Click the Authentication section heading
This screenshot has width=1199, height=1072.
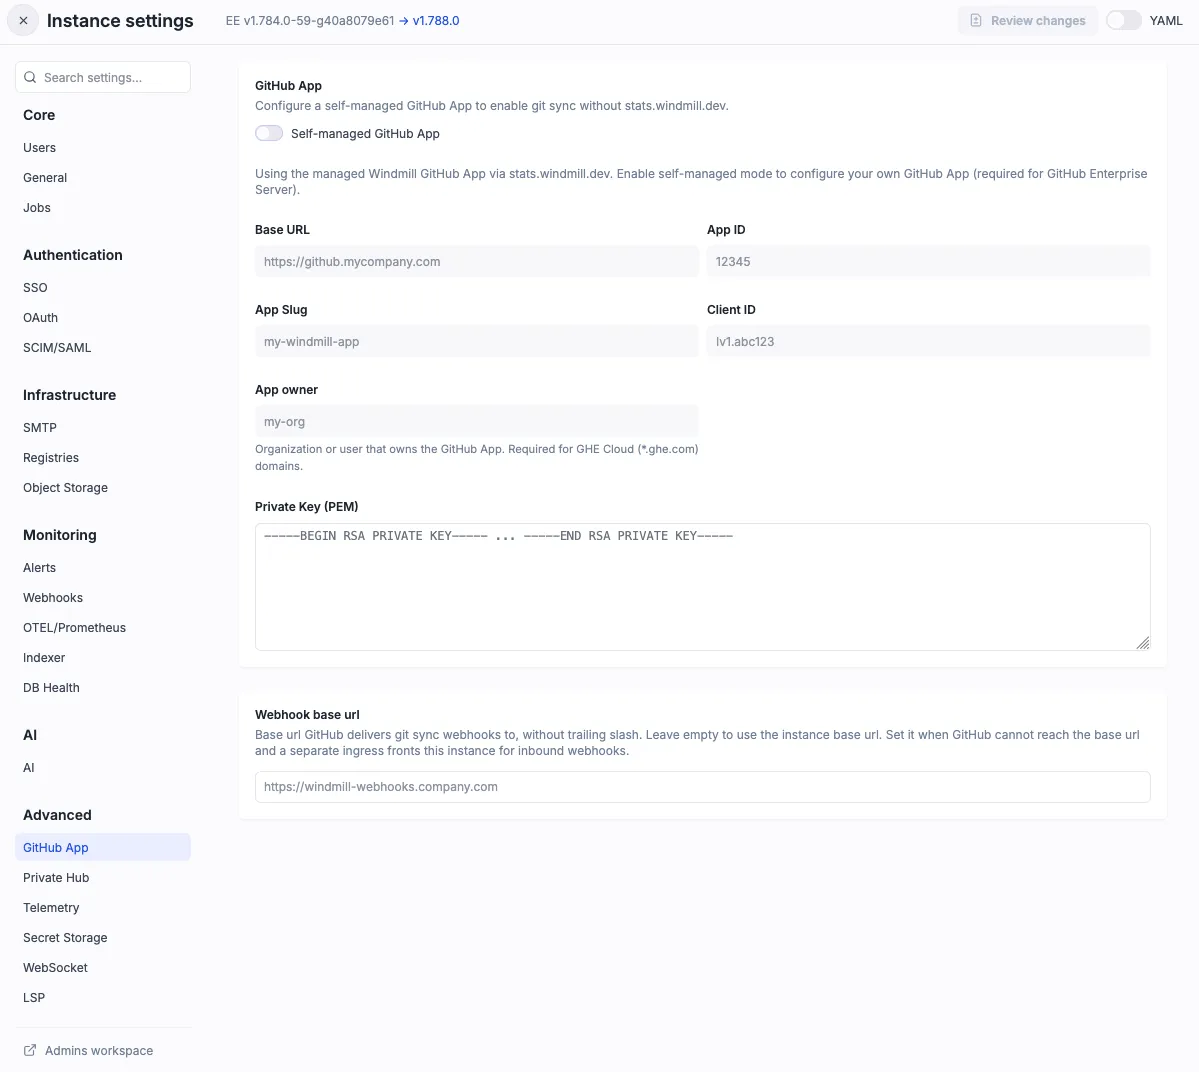click(73, 255)
